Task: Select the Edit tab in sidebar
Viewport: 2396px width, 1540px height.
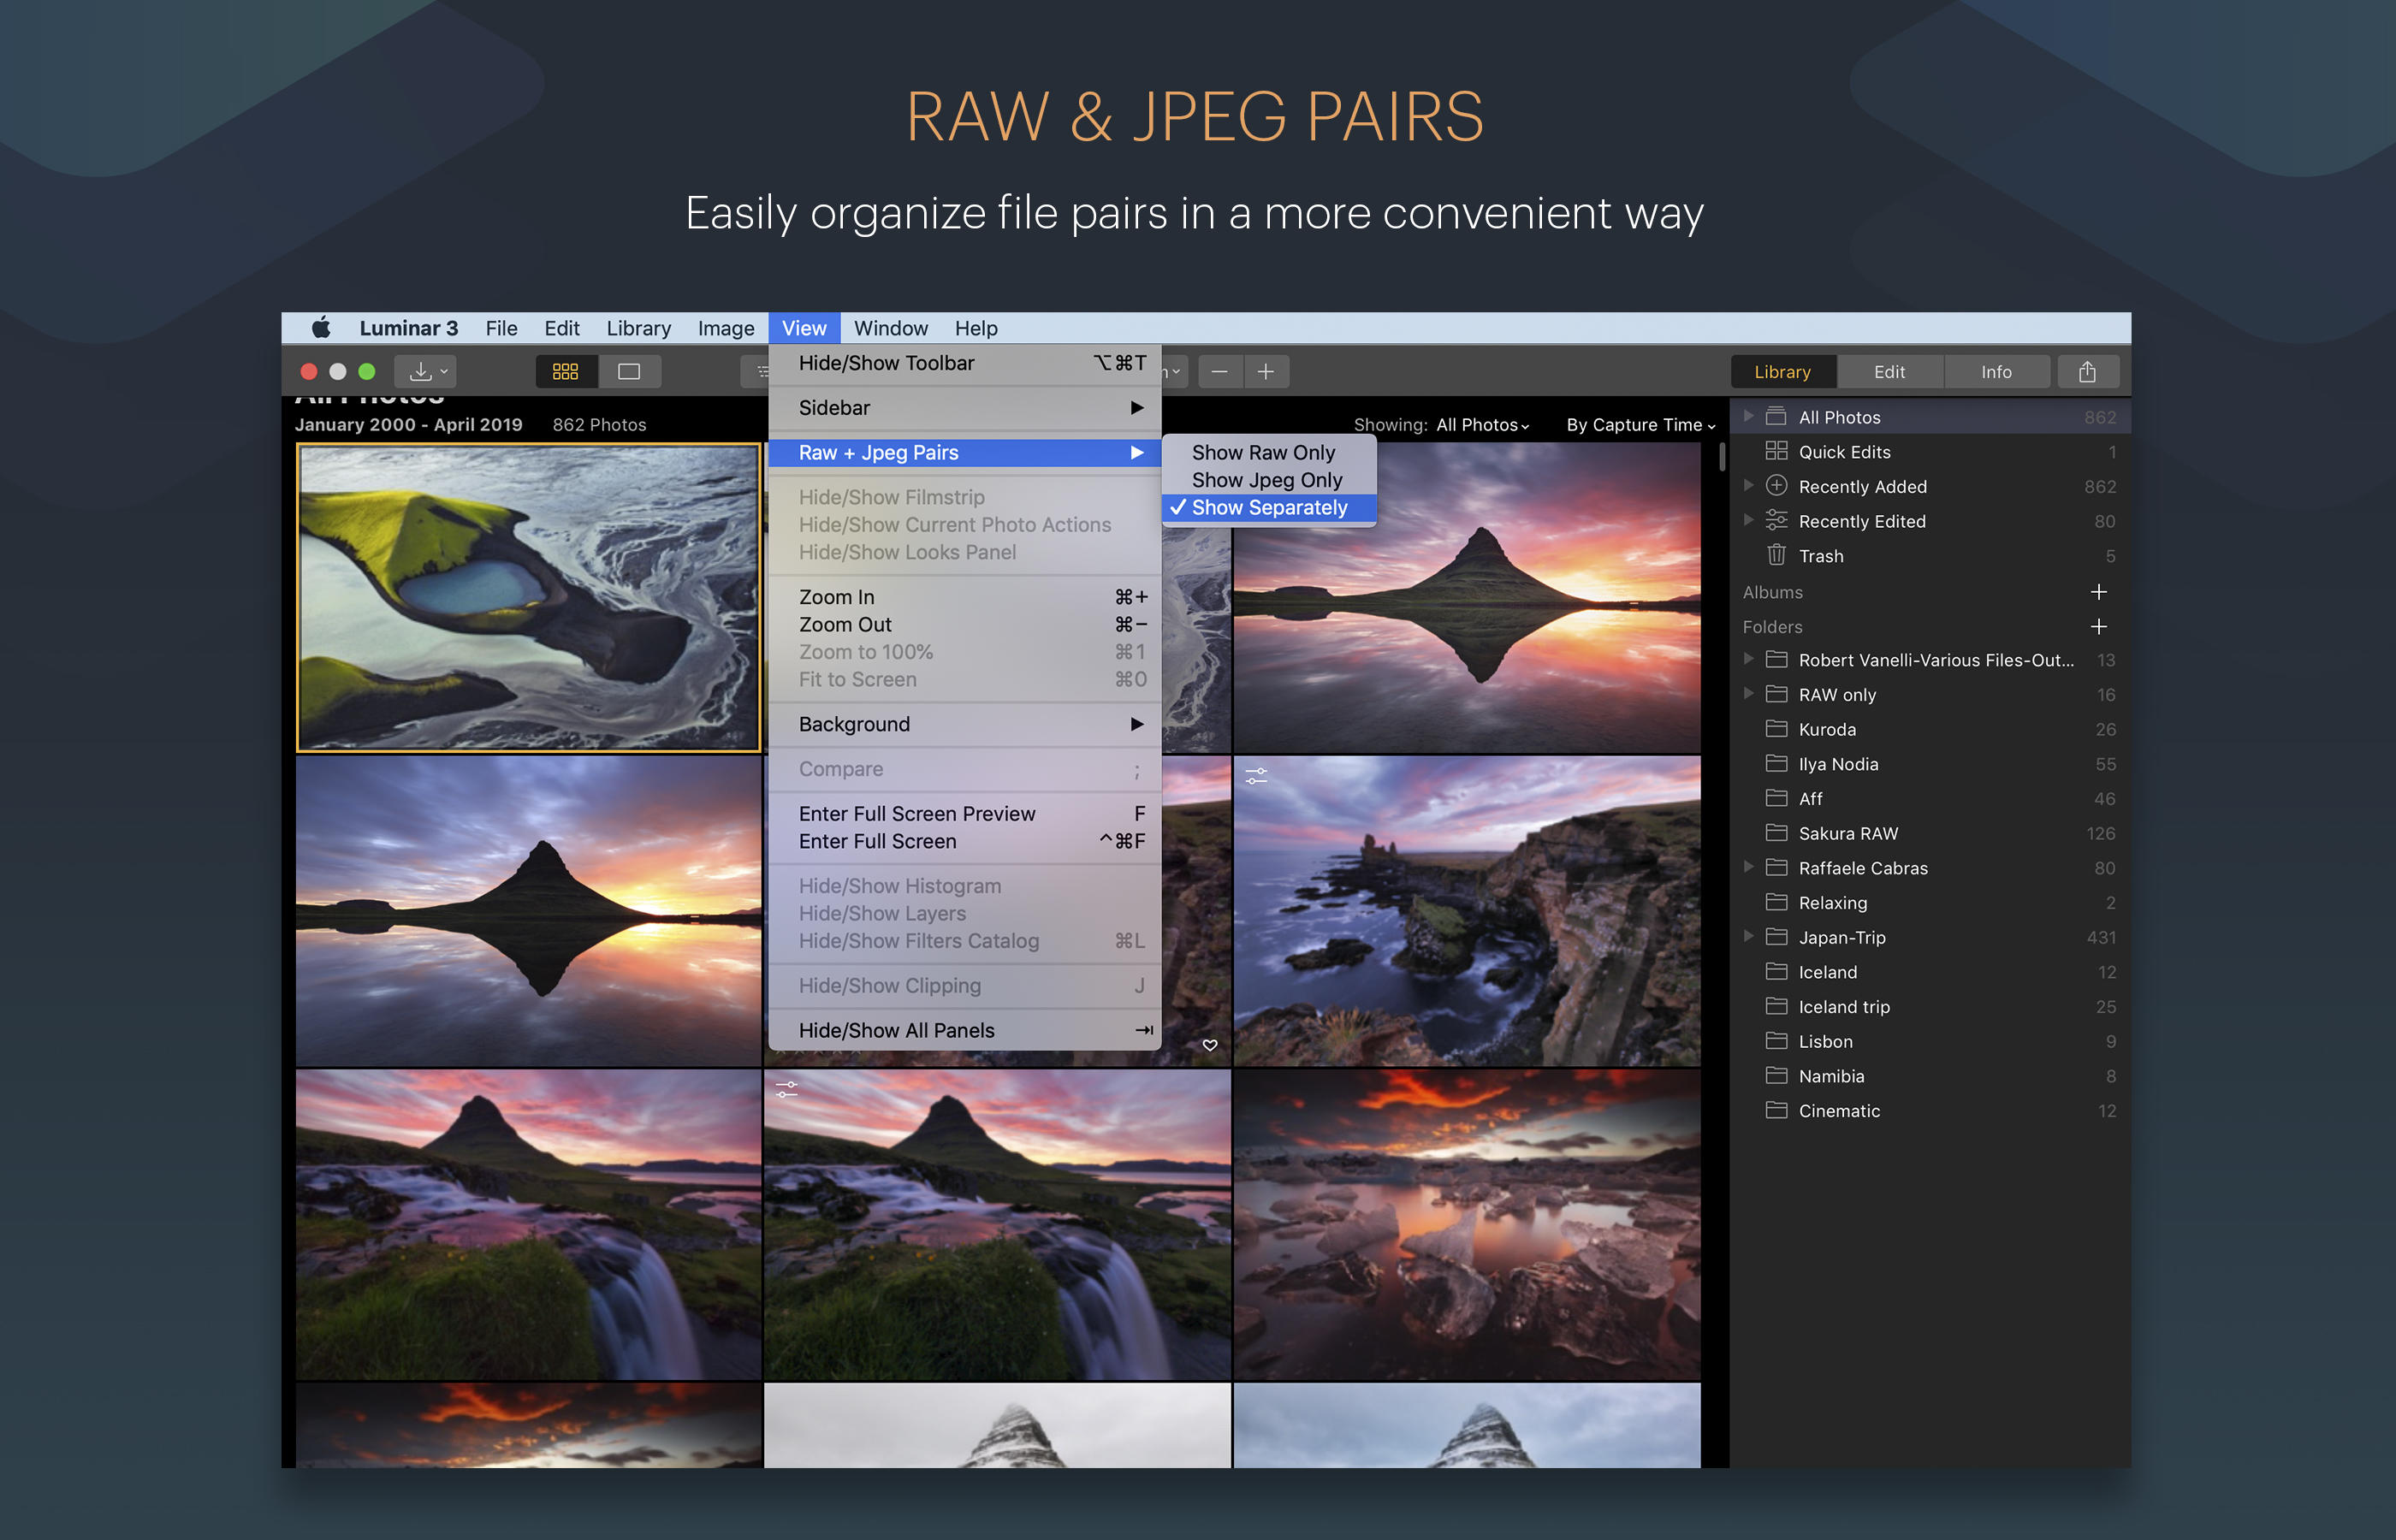Action: click(x=1889, y=370)
